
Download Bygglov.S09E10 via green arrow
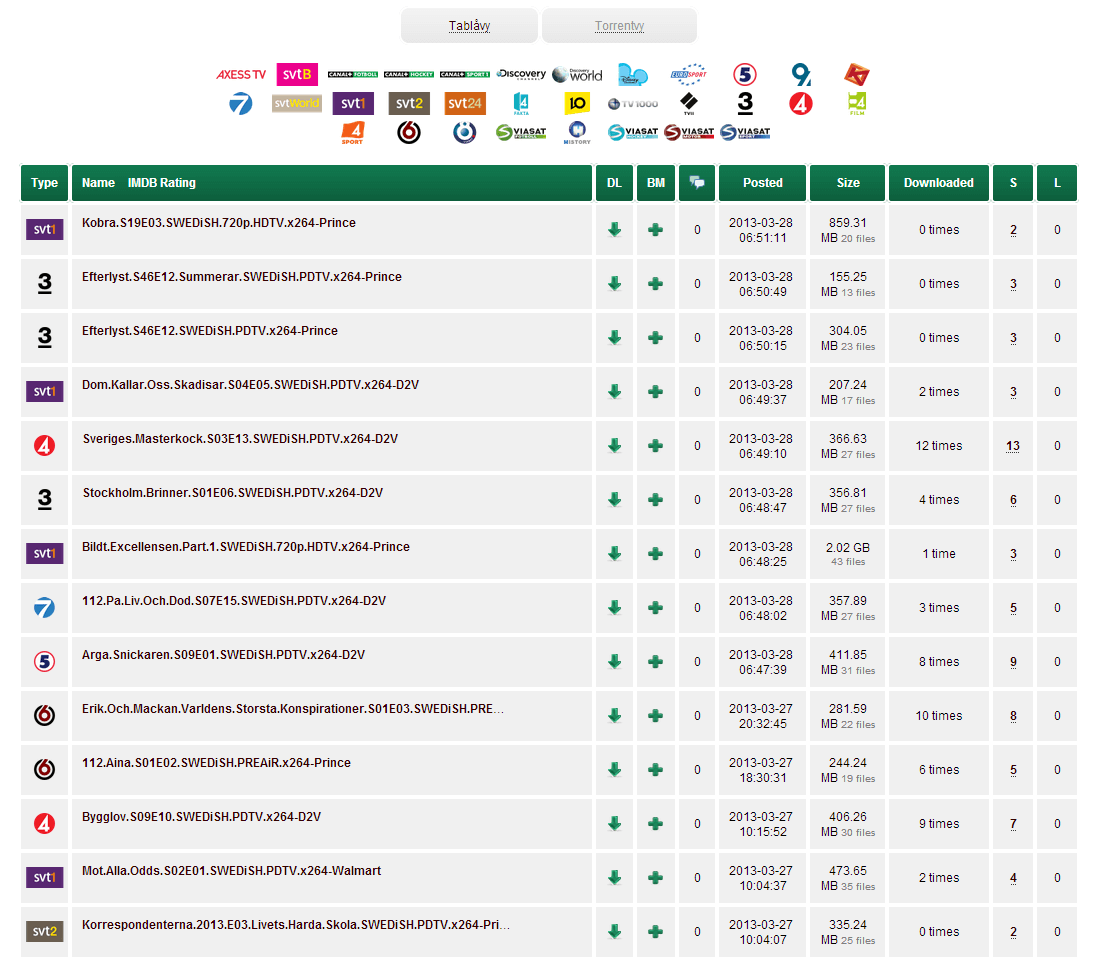coord(615,824)
